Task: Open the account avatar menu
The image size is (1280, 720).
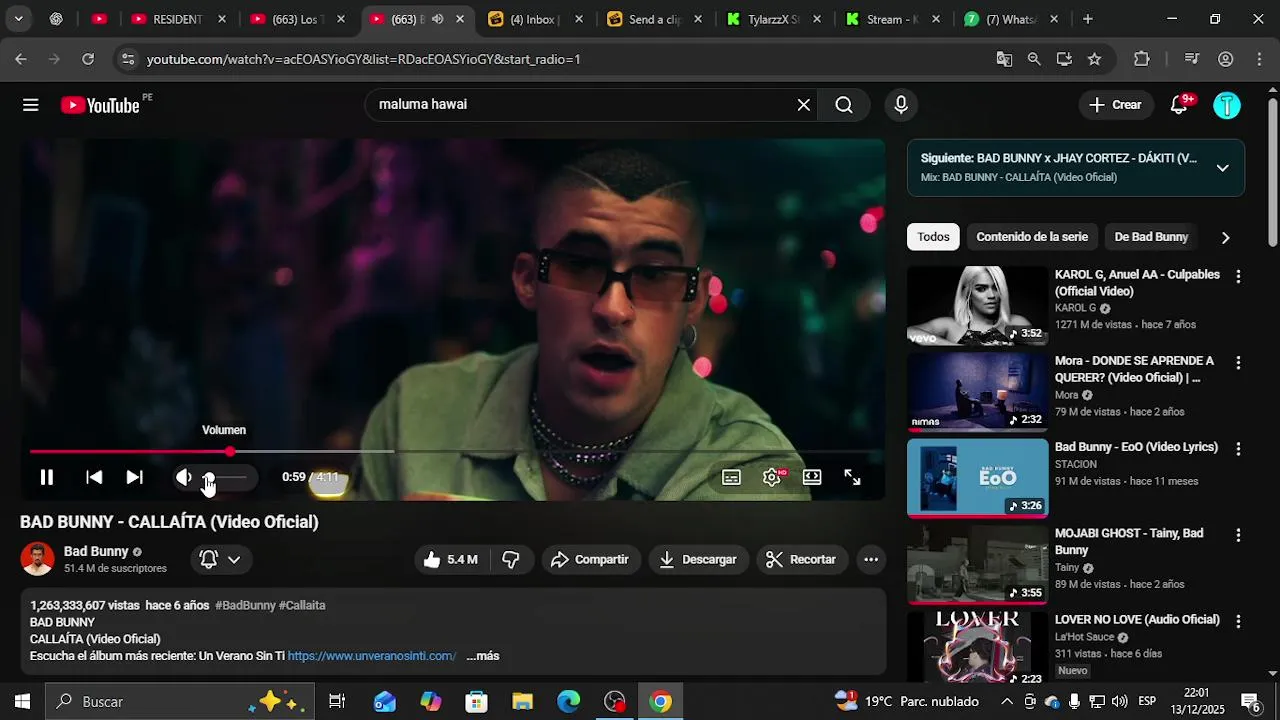Action: coord(1227,105)
